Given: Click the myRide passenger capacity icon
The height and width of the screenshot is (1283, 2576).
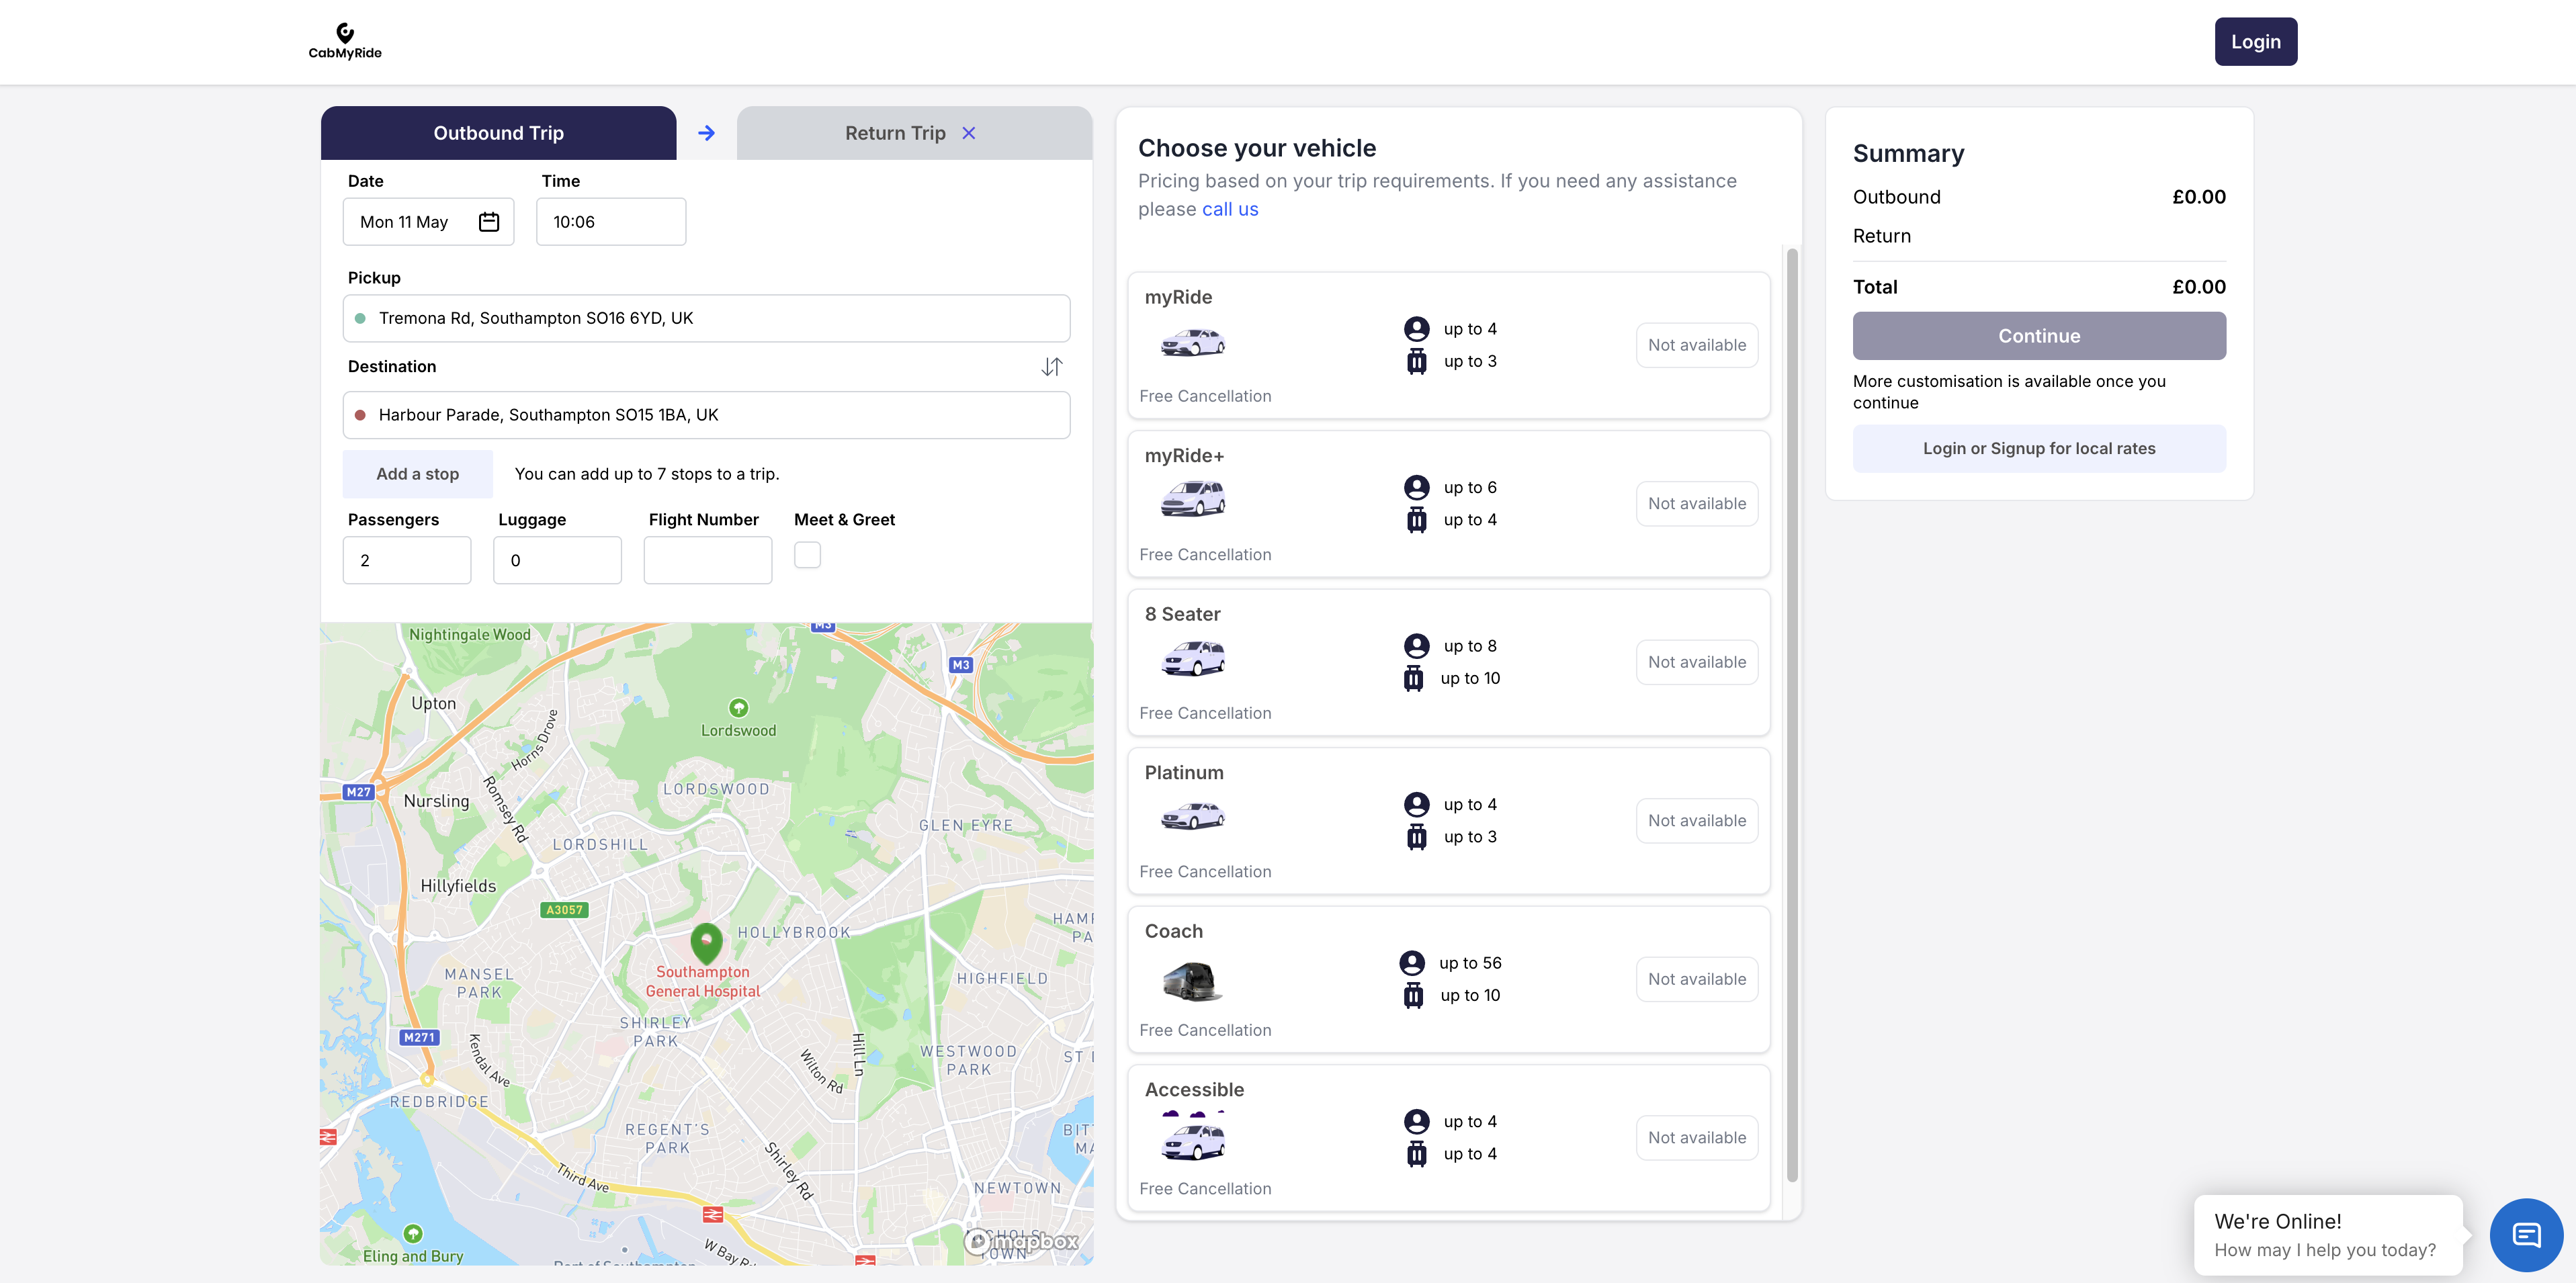Looking at the screenshot, I should [1416, 329].
